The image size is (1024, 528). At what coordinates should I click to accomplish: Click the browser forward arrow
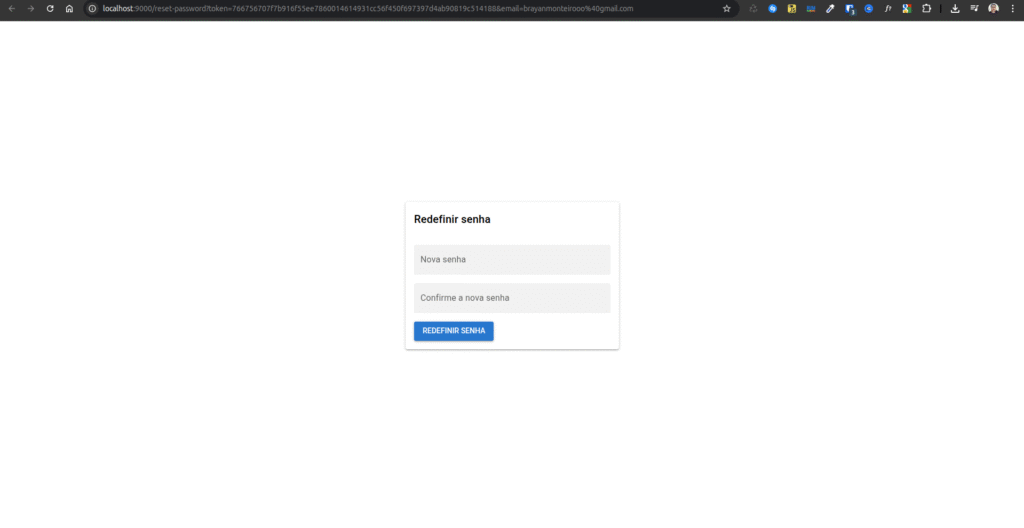coord(30,8)
